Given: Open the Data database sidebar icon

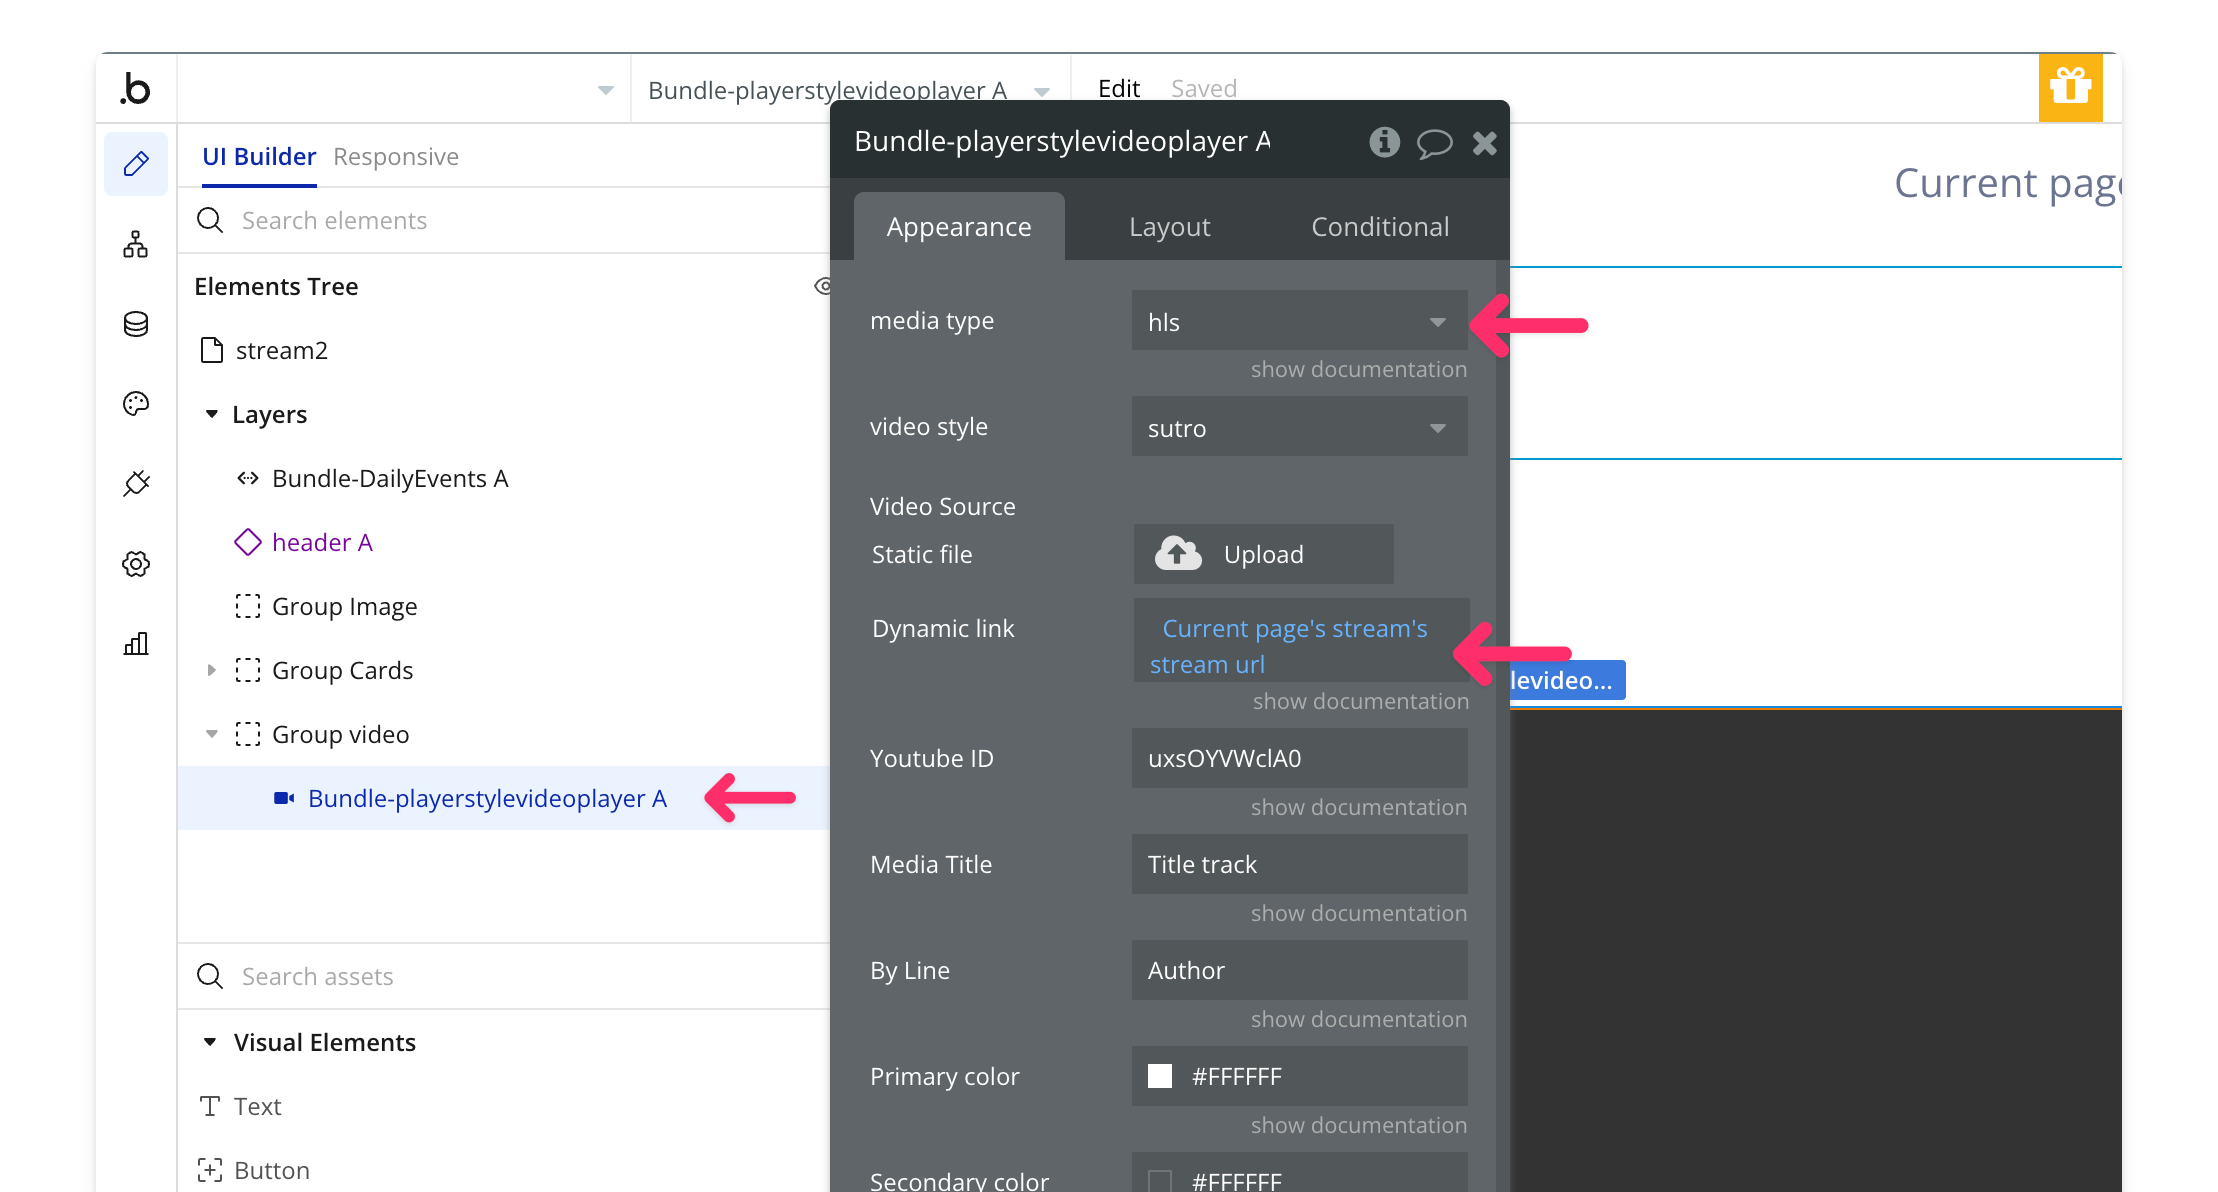Looking at the screenshot, I should (136, 324).
